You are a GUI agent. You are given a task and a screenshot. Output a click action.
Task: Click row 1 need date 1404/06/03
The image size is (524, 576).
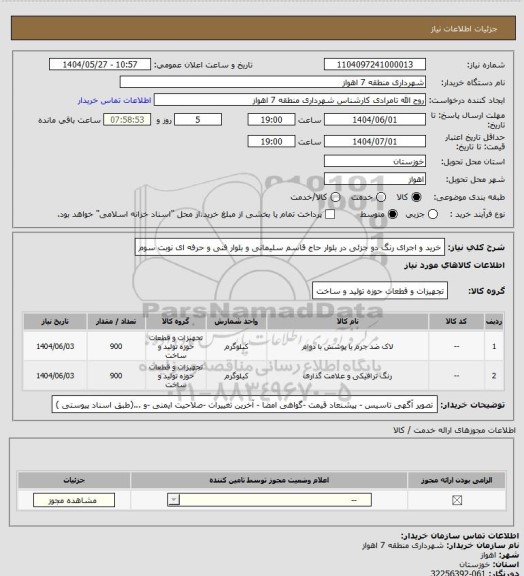pyautogui.click(x=55, y=346)
